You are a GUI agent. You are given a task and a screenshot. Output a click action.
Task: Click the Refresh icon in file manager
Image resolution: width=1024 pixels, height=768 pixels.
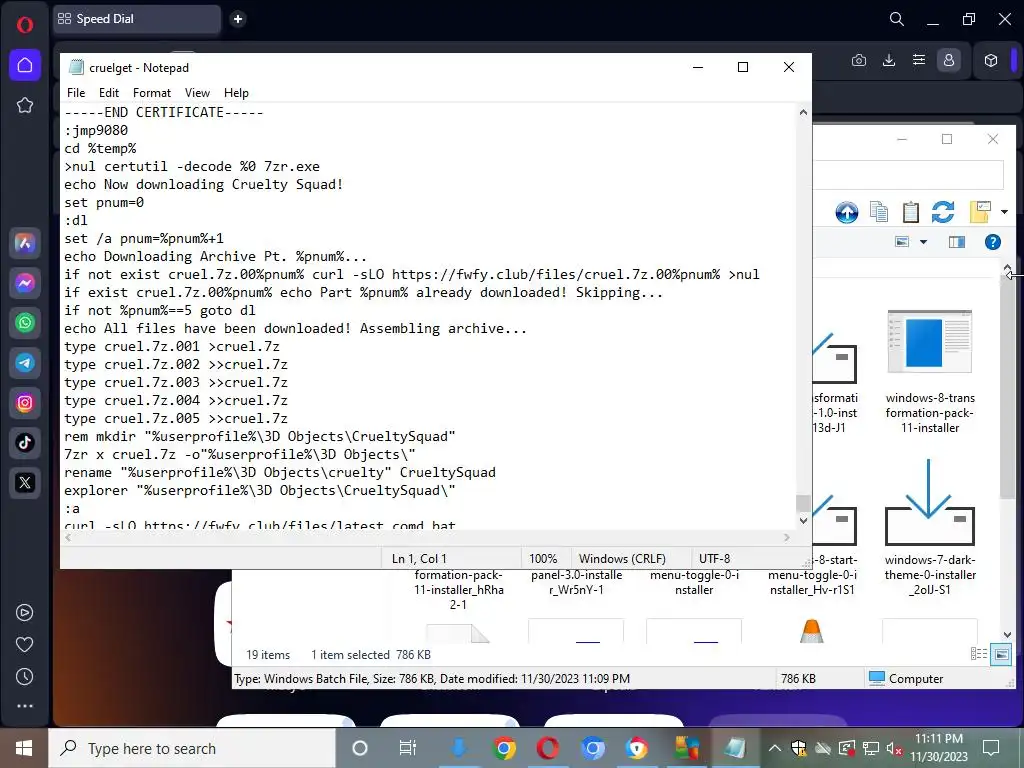[x=943, y=212]
